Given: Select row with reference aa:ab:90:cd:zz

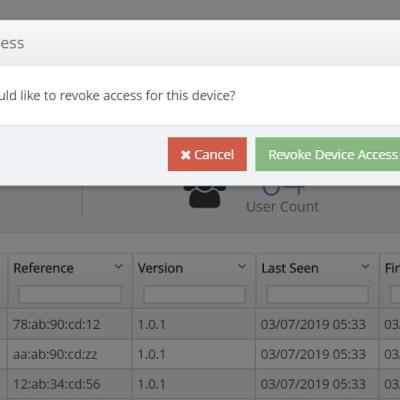Looking at the screenshot, I should click(x=200, y=354).
